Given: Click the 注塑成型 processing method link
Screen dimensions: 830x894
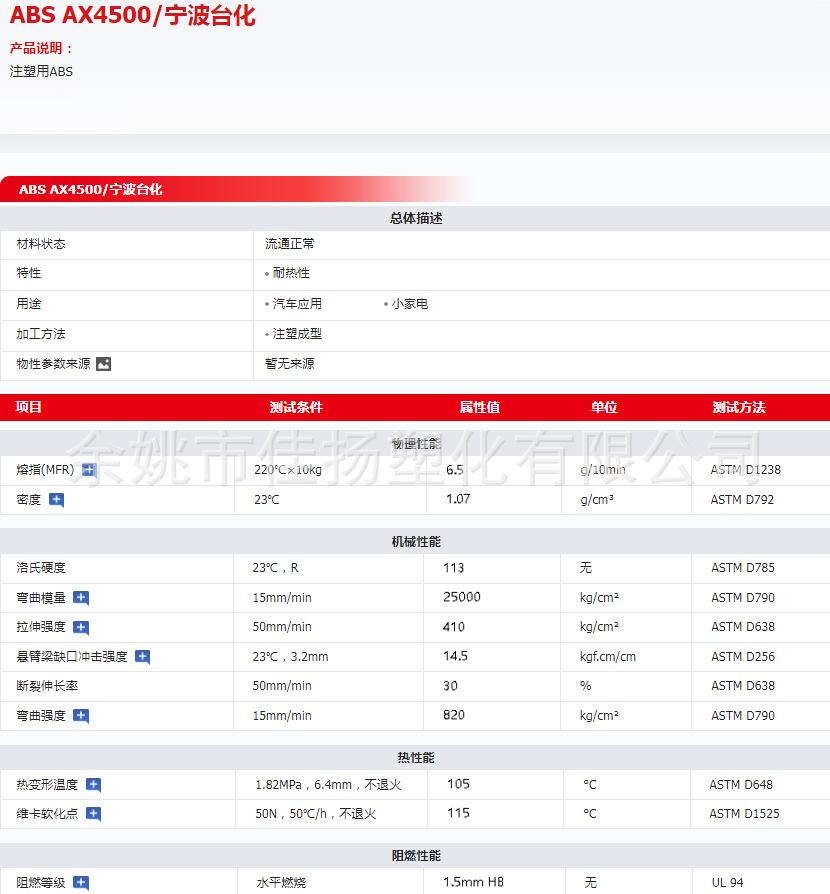Looking at the screenshot, I should [x=297, y=334].
